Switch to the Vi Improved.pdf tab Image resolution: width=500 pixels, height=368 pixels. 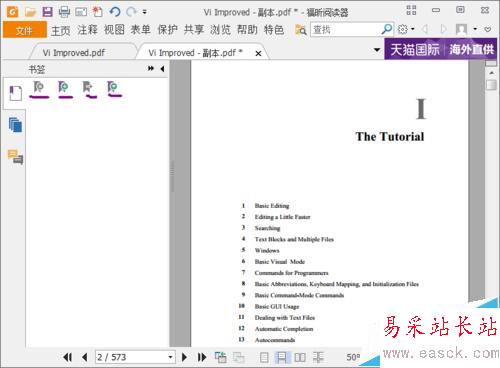74,53
